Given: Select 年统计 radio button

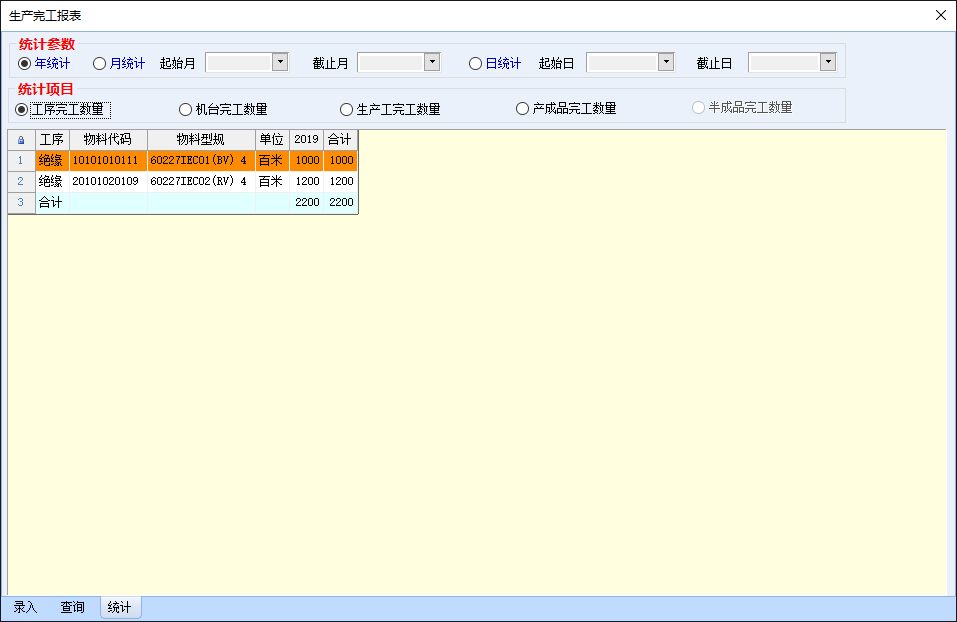Looking at the screenshot, I should (x=26, y=63).
